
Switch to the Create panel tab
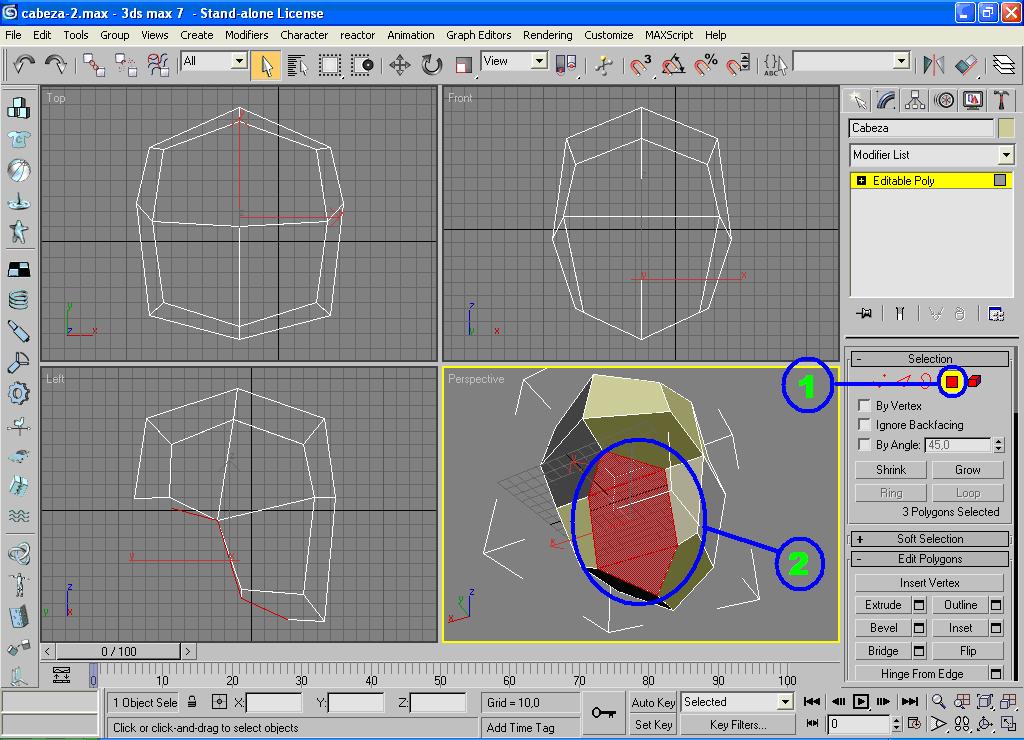857,100
